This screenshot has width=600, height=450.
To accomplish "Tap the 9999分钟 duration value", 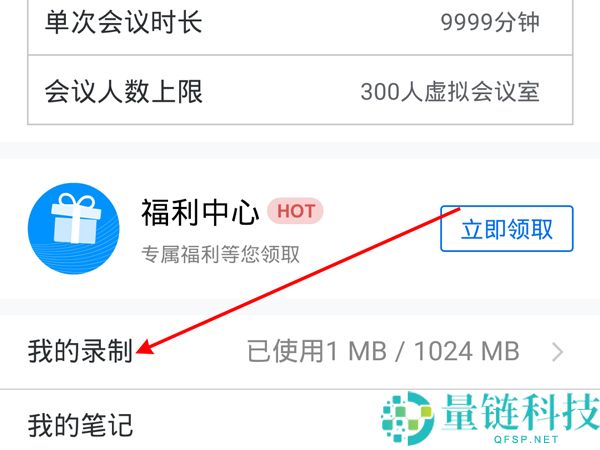I will coord(490,22).
